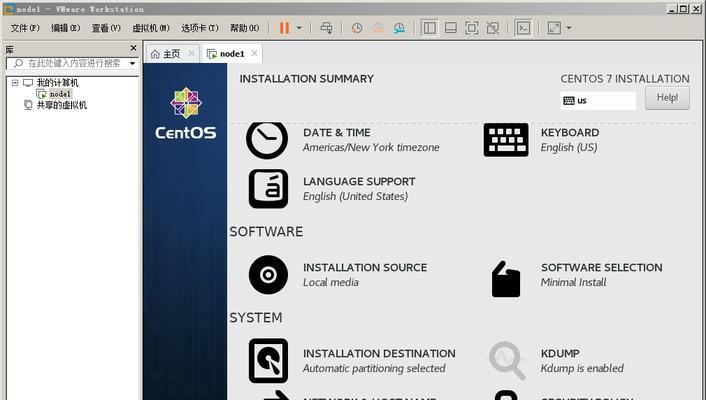Click the Help! button in the installer
Viewport: 706px width, 400px height.
pyautogui.click(x=667, y=98)
